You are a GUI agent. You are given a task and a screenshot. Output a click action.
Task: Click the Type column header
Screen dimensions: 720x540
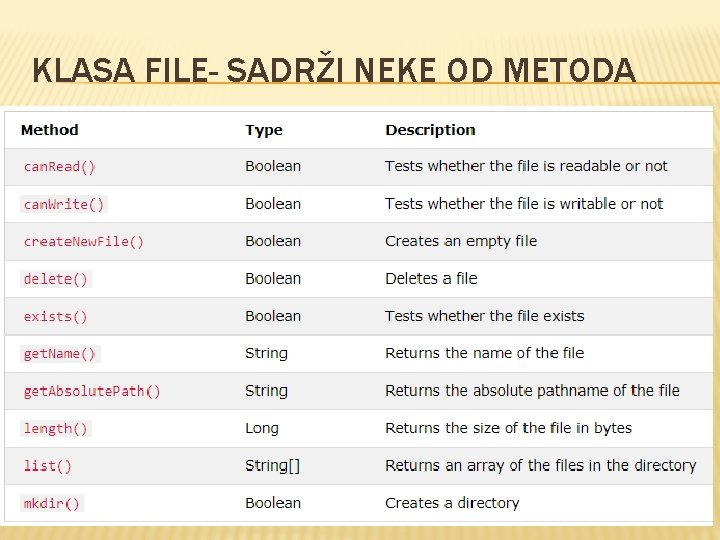pos(264,130)
